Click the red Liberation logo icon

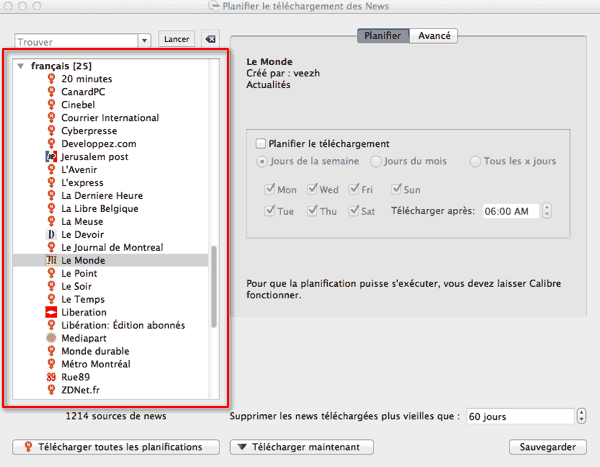pos(51,312)
